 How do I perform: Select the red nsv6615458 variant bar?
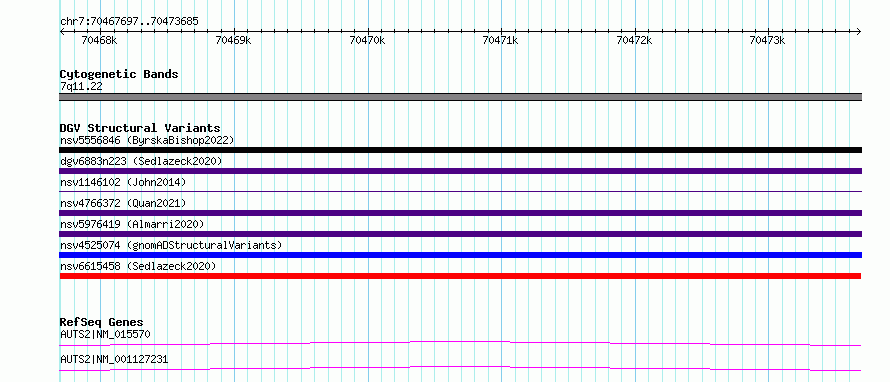point(460,276)
